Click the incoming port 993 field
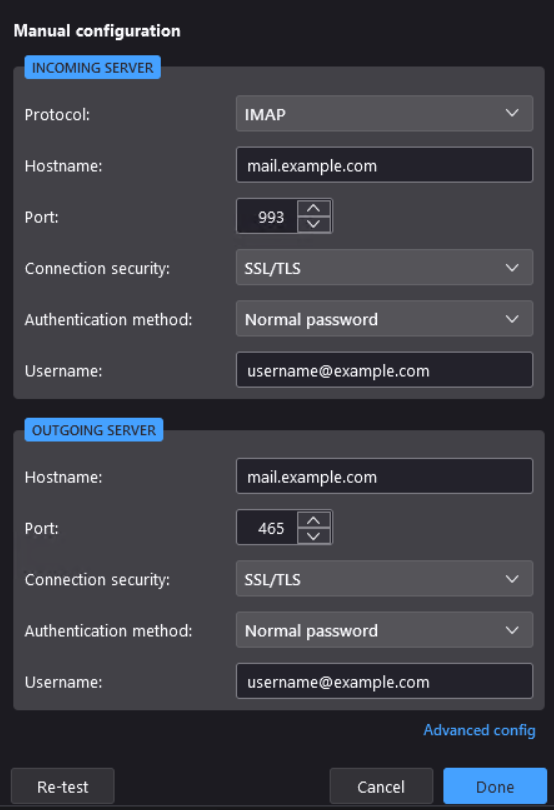 pos(267,216)
